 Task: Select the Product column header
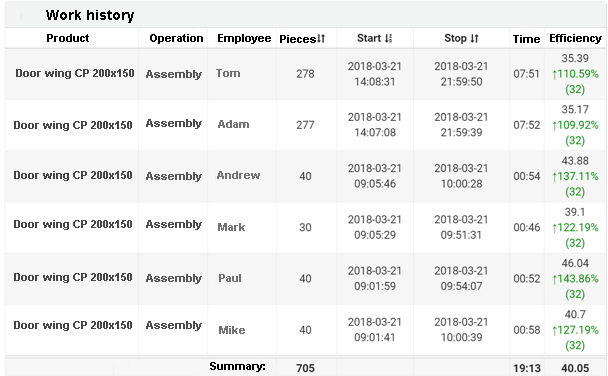[x=68, y=38]
